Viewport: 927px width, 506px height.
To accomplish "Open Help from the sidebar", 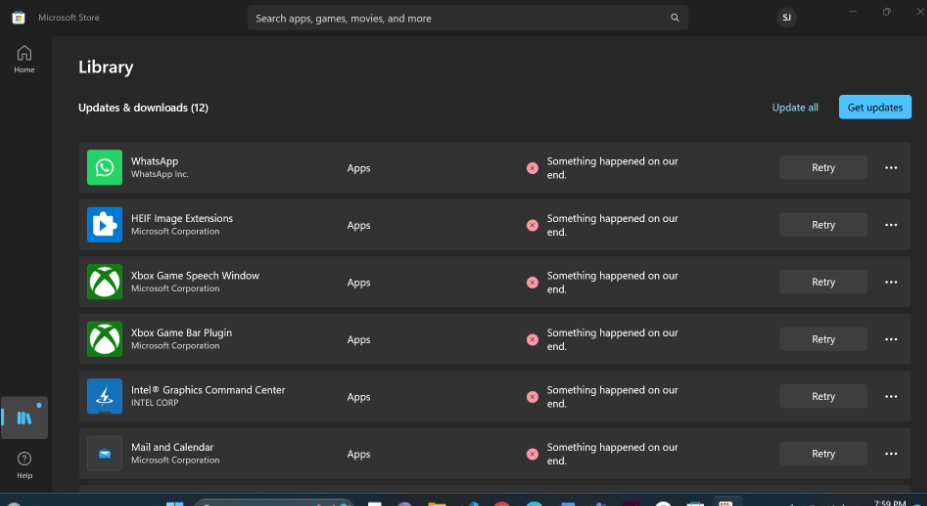I will (x=24, y=465).
